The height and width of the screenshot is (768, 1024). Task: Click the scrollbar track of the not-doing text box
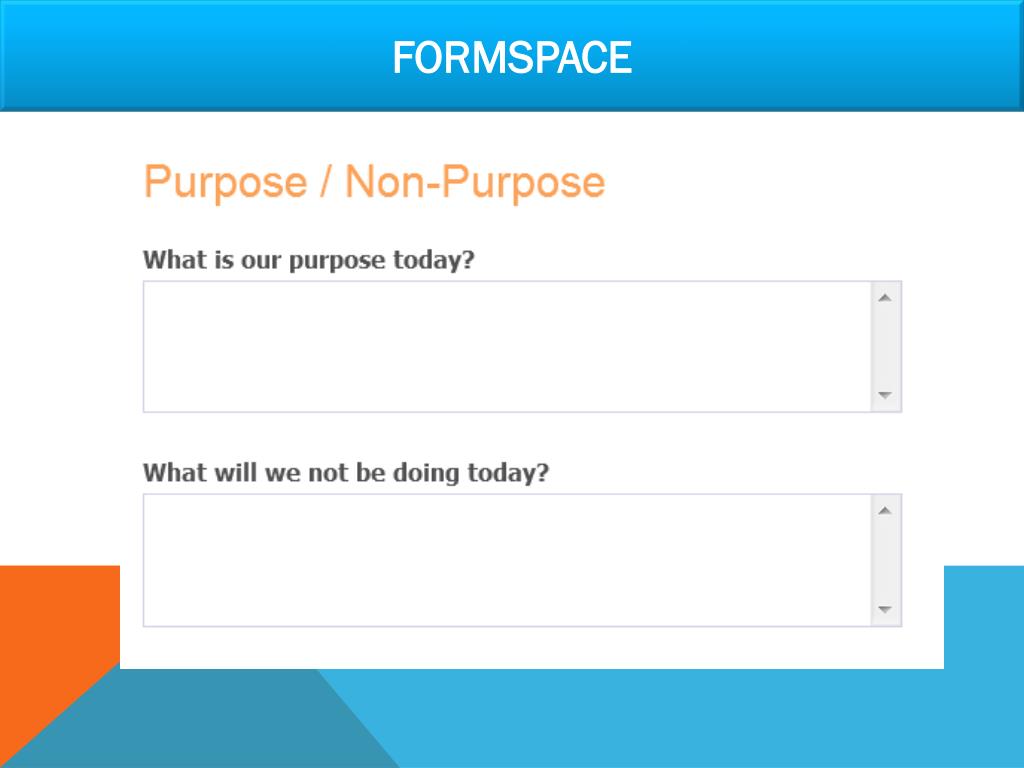pyautogui.click(x=885, y=560)
